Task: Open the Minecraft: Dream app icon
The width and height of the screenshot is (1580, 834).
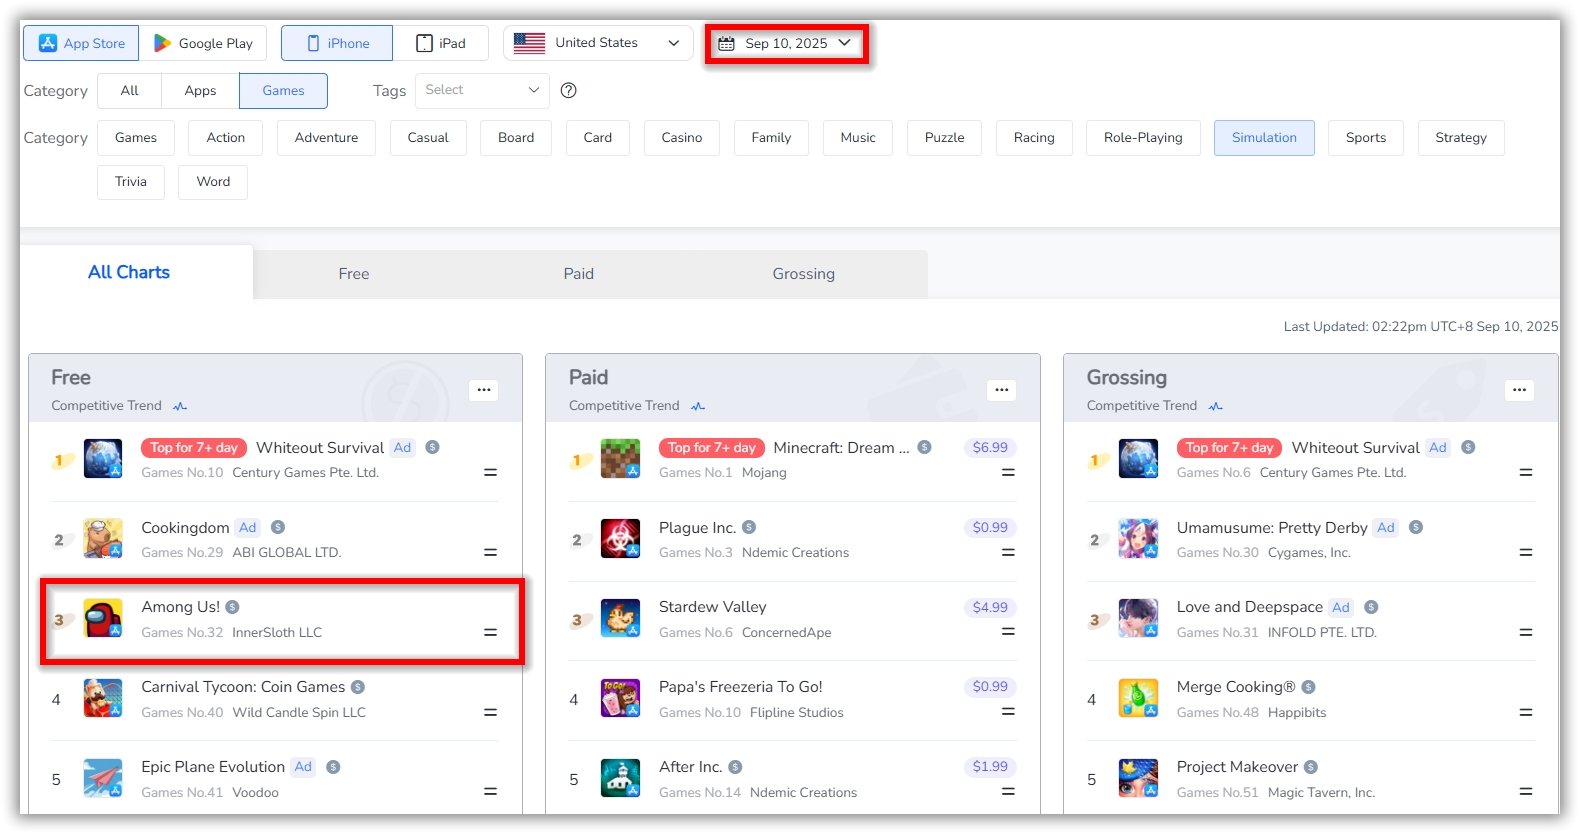Action: [620, 459]
